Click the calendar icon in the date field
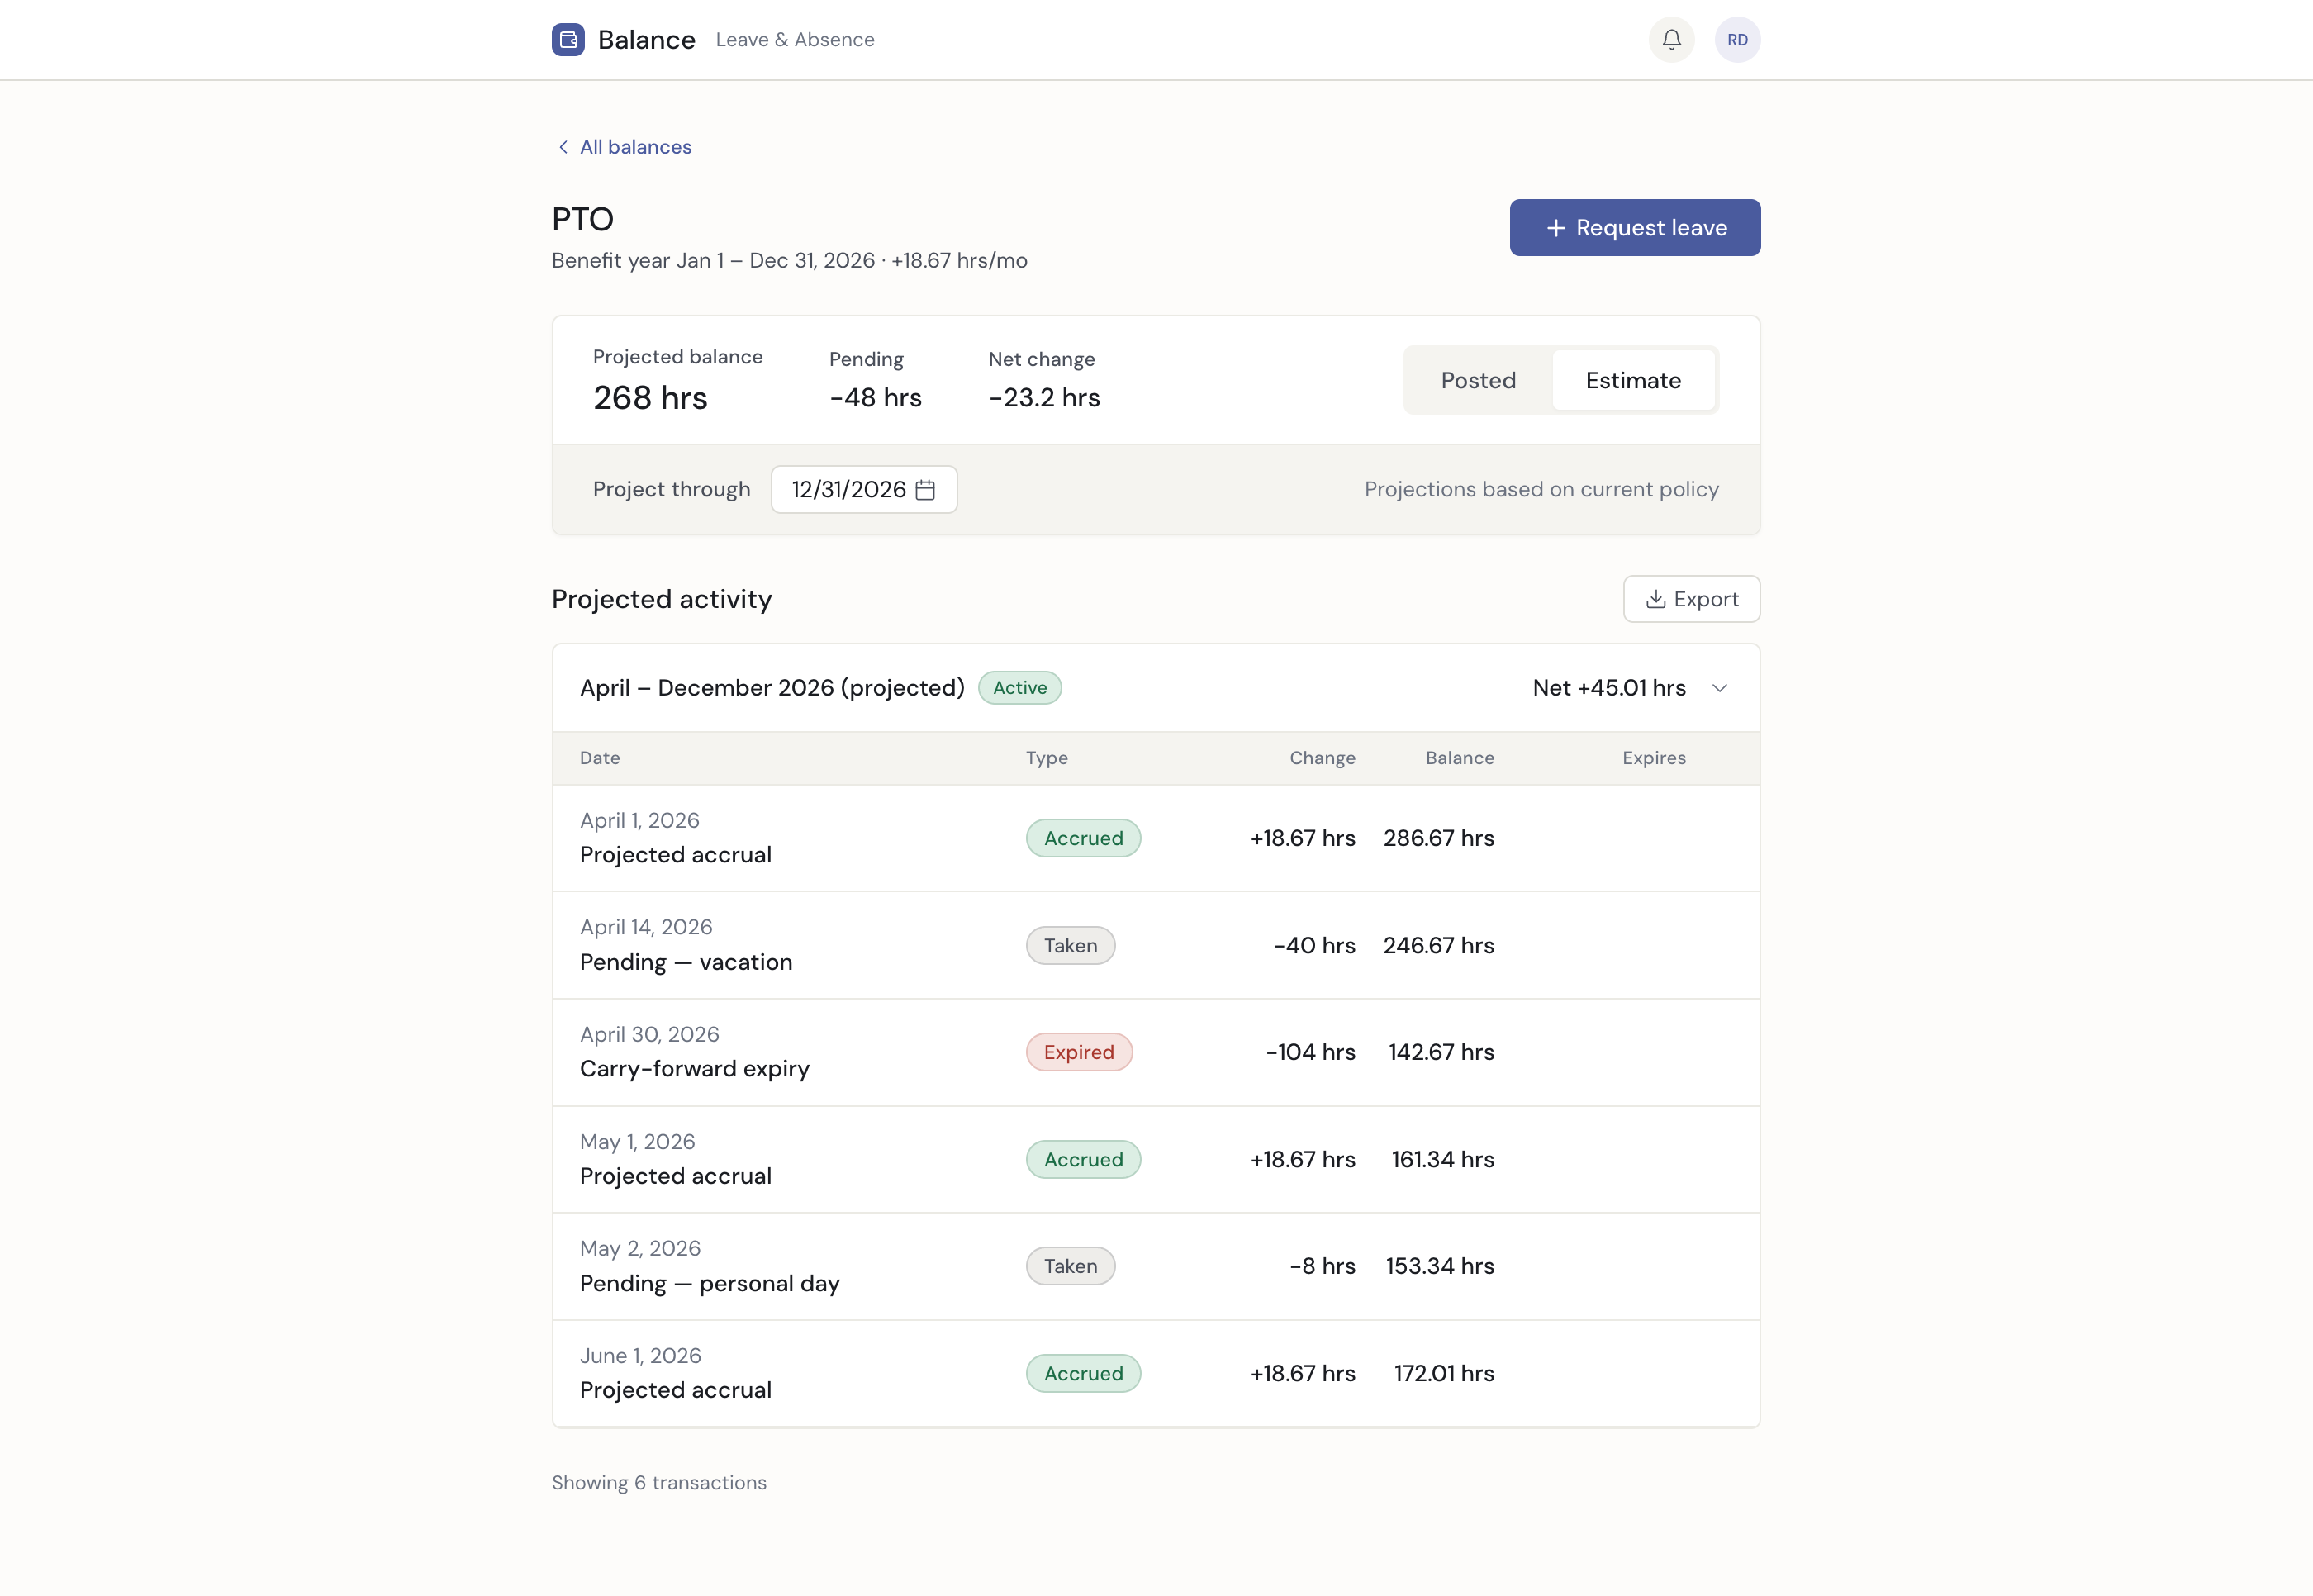The height and width of the screenshot is (1596, 2313). 924,489
